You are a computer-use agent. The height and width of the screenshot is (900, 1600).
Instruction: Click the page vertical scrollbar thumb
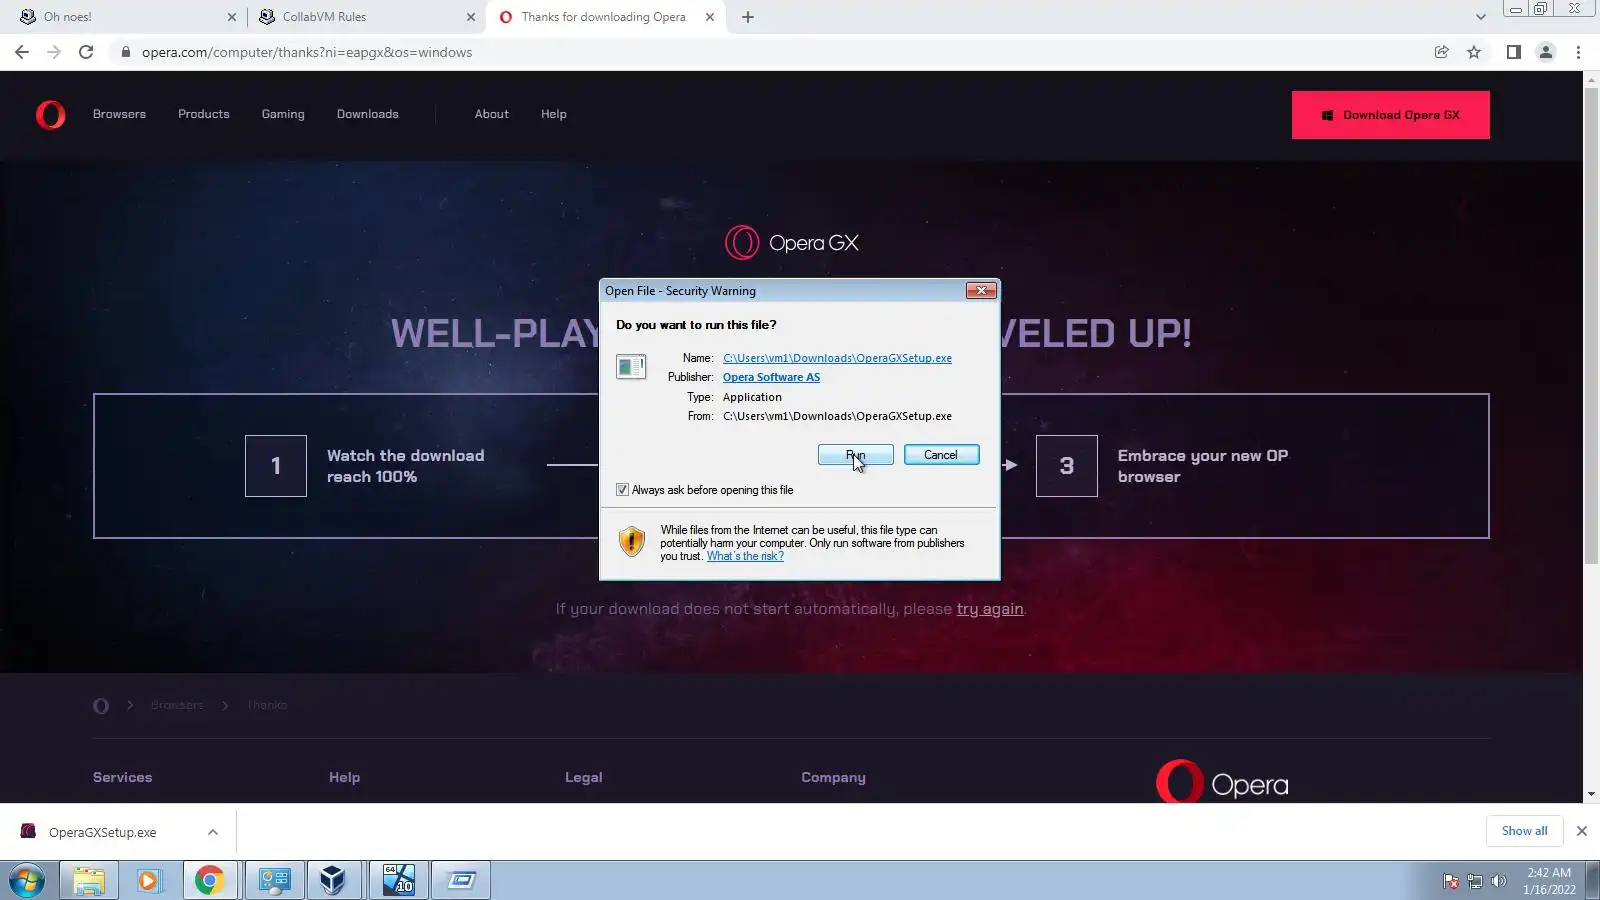click(1591, 327)
